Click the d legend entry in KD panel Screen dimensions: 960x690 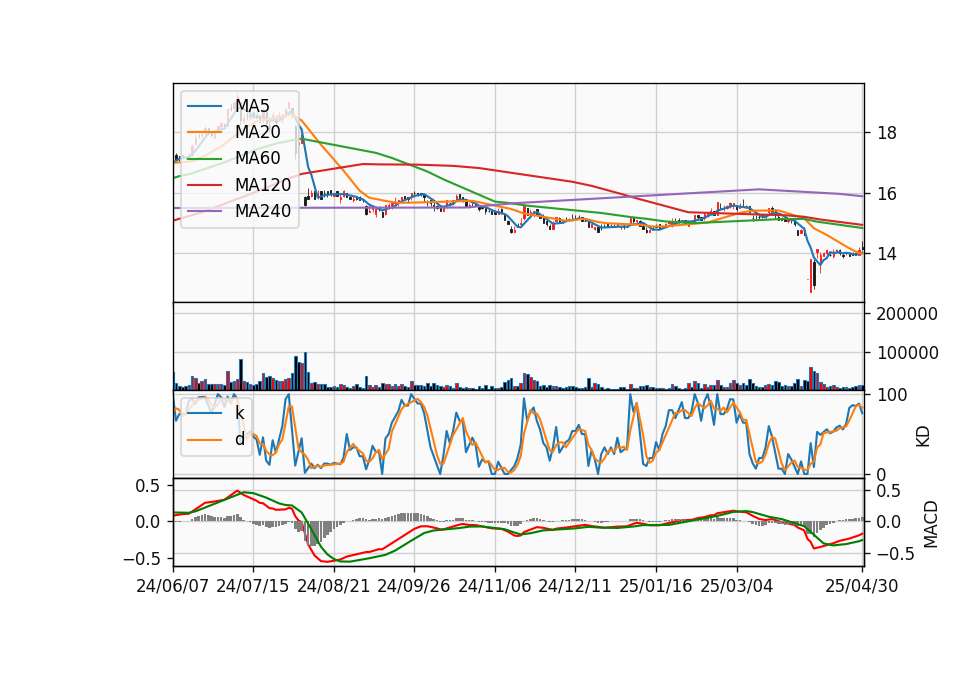point(240,439)
